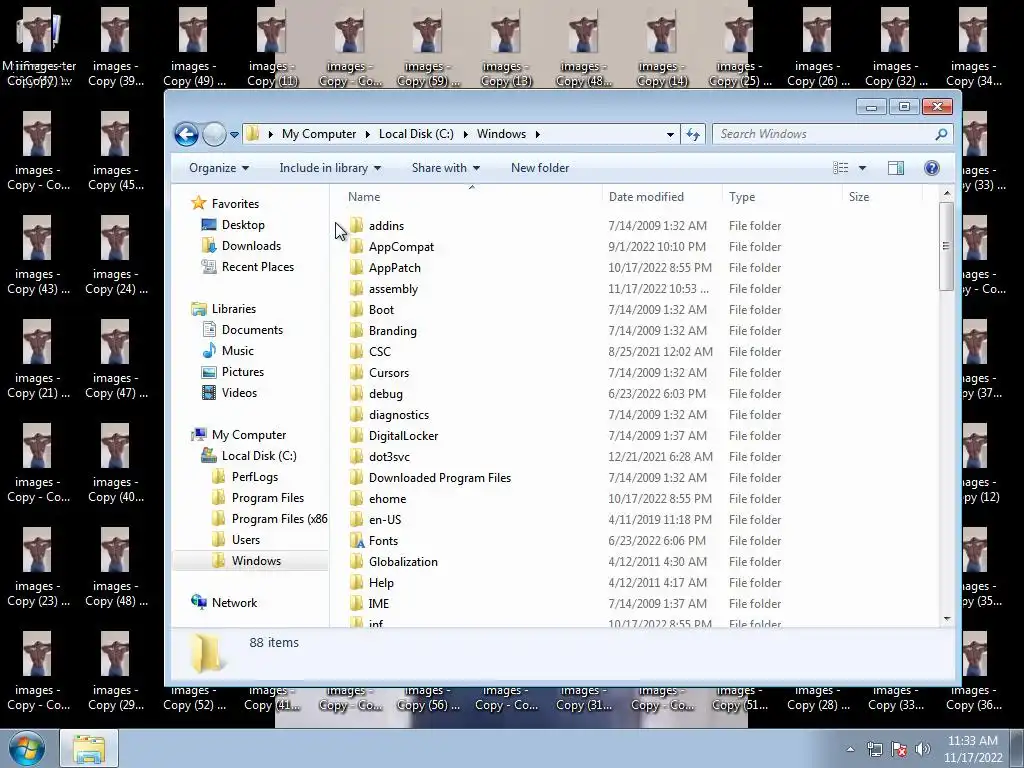
Task: Click the Explorer taskbar button
Action: coord(89,748)
